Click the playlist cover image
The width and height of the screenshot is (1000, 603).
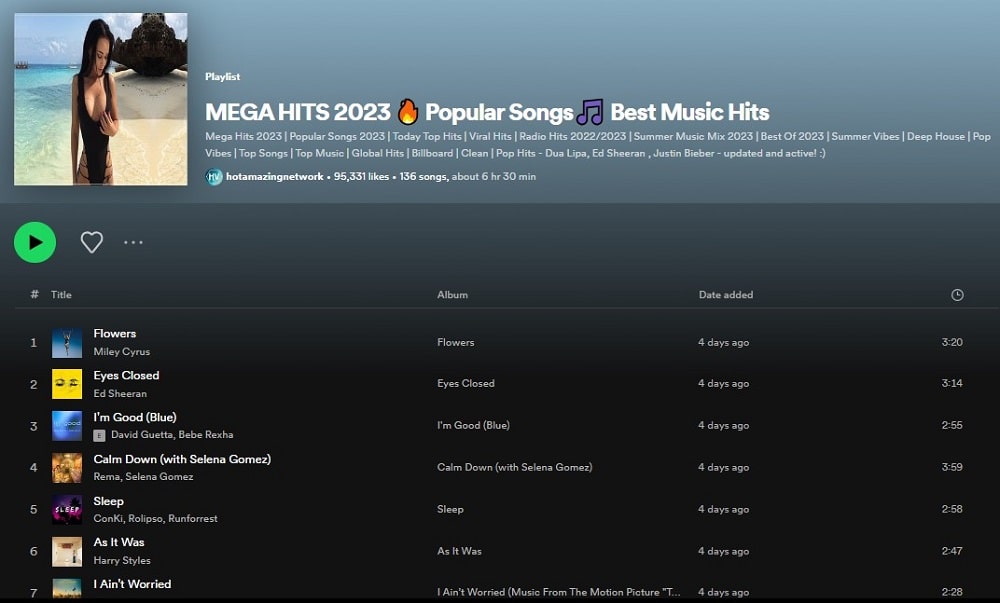click(x=101, y=99)
